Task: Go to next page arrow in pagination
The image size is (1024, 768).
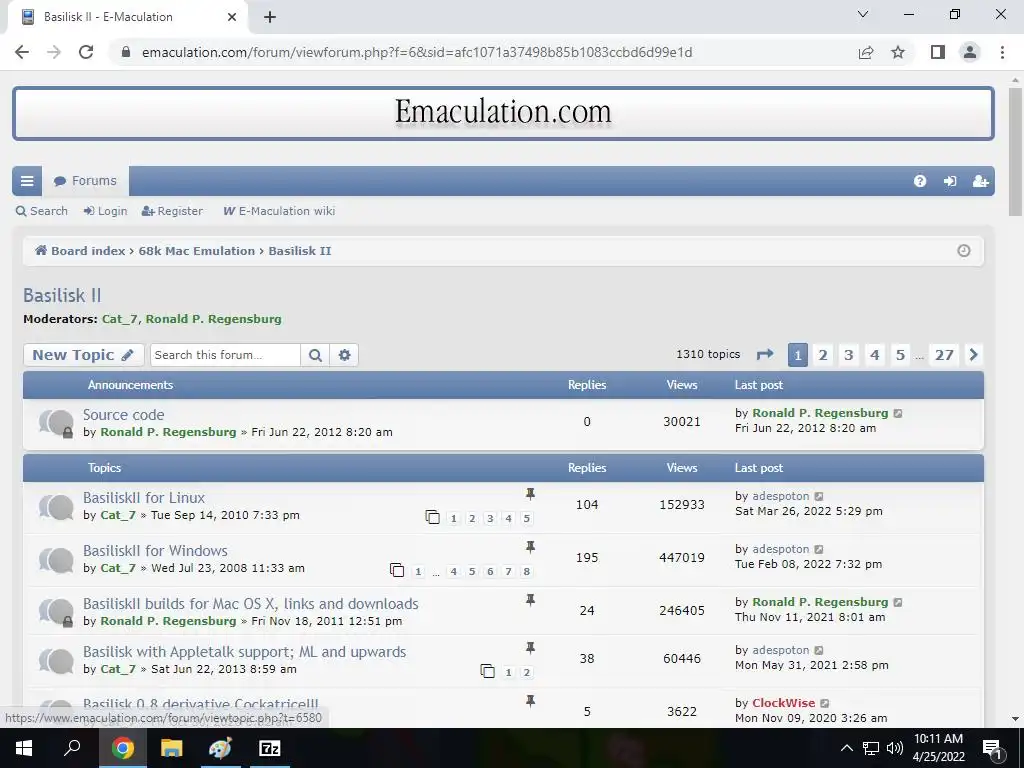Action: point(973,355)
